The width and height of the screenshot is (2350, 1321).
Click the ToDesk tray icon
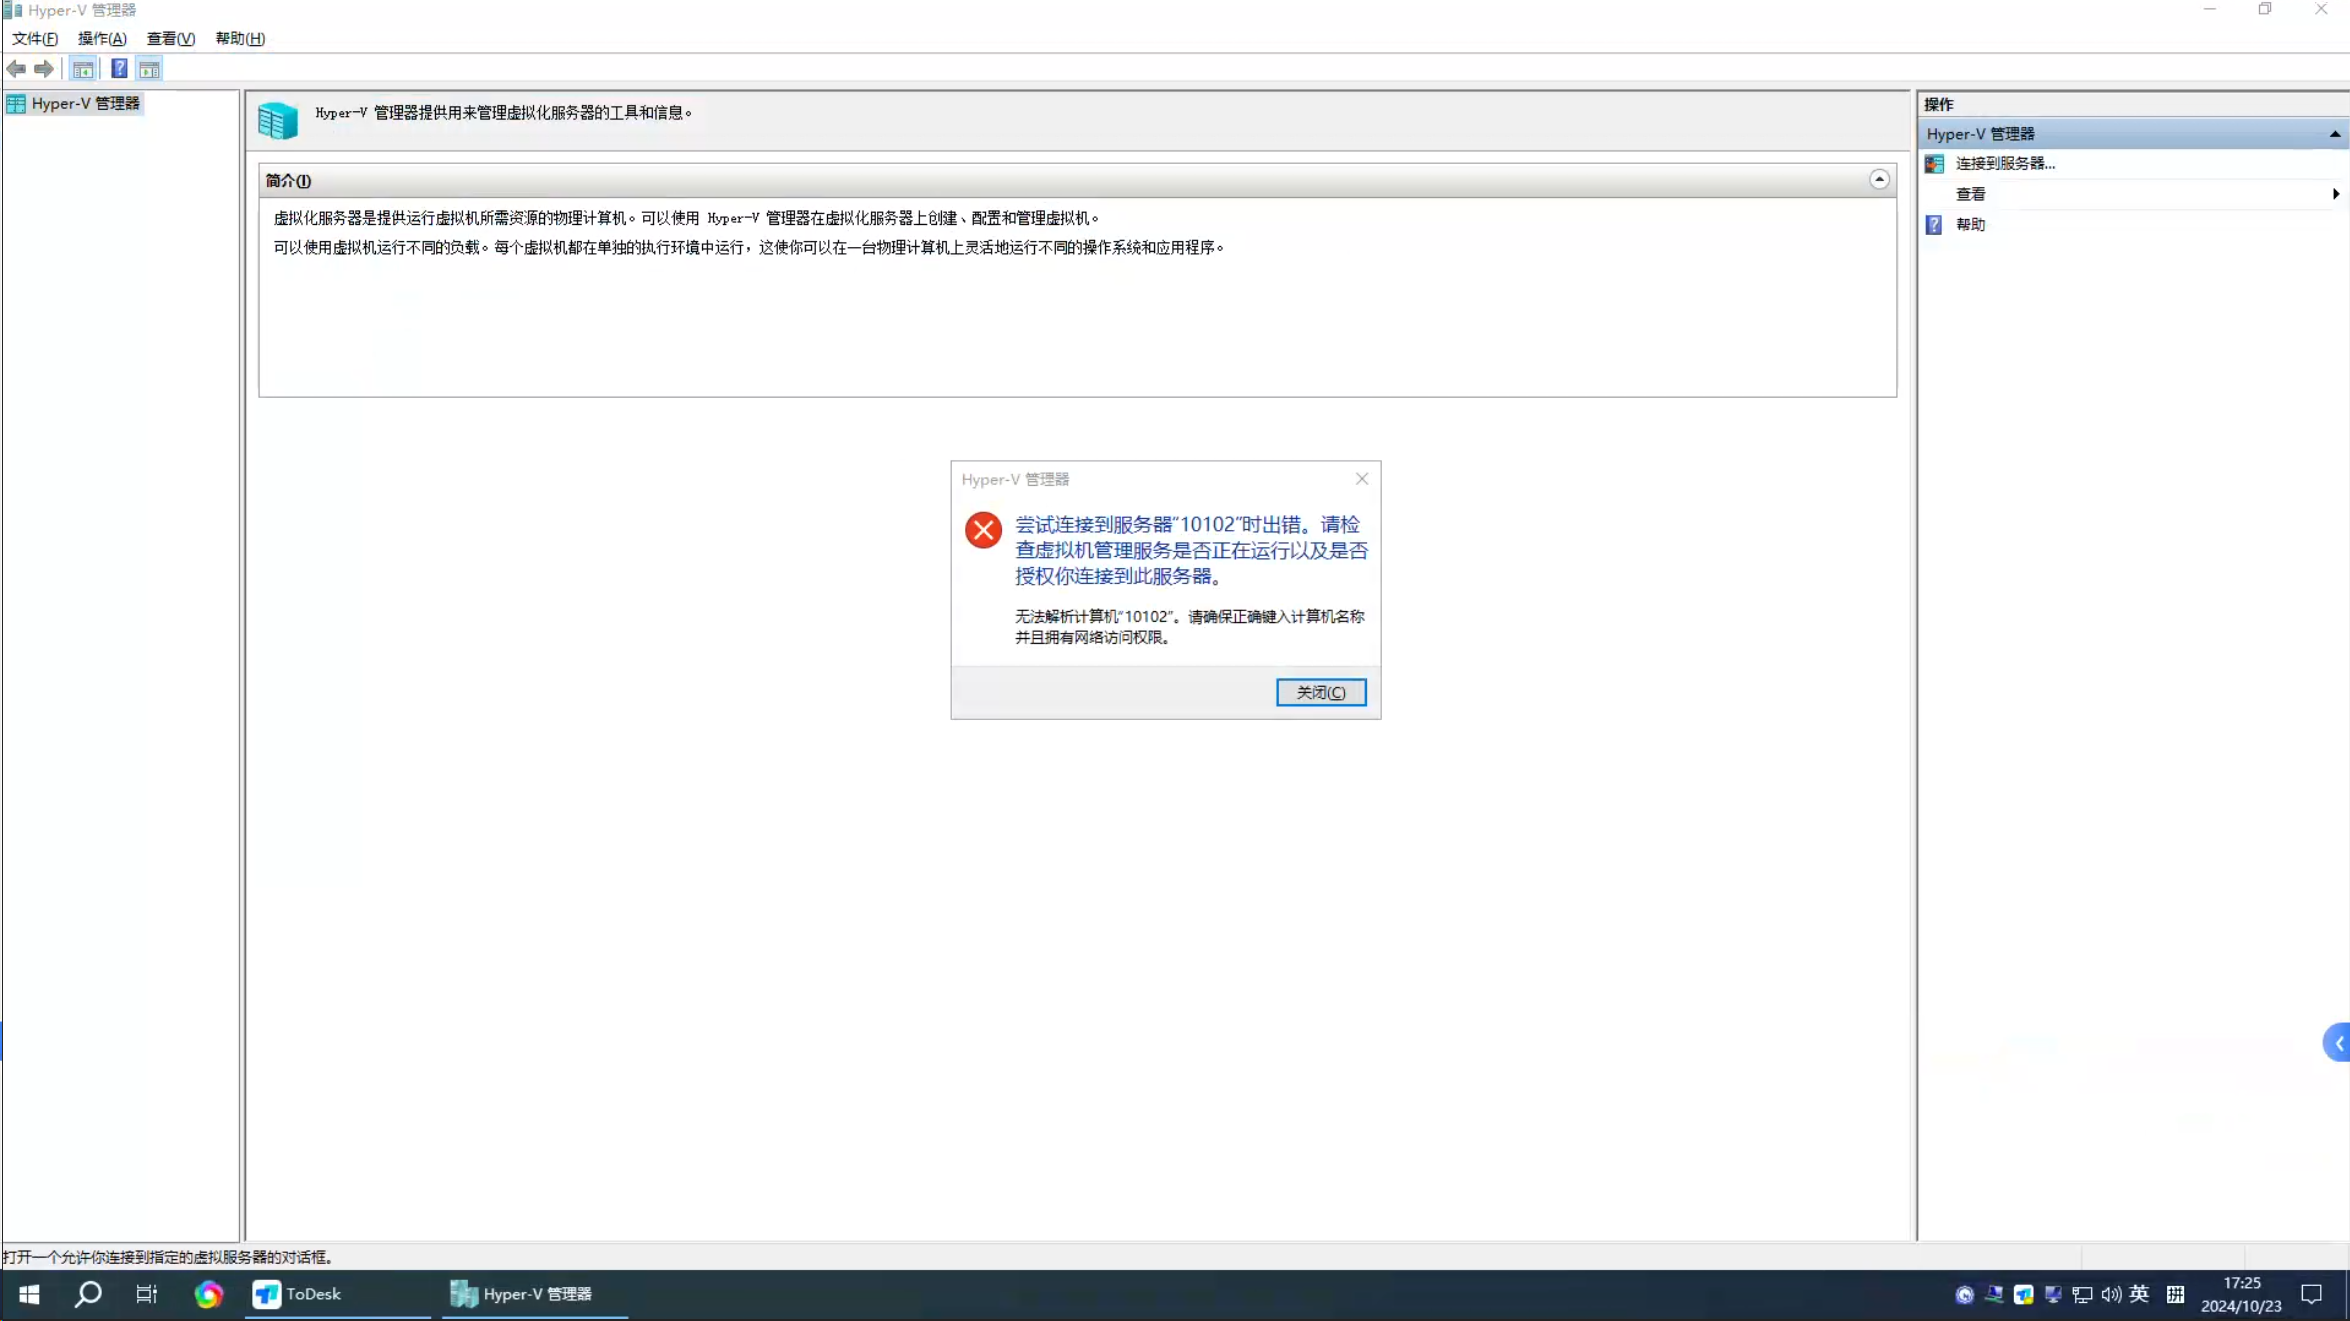click(x=2023, y=1295)
